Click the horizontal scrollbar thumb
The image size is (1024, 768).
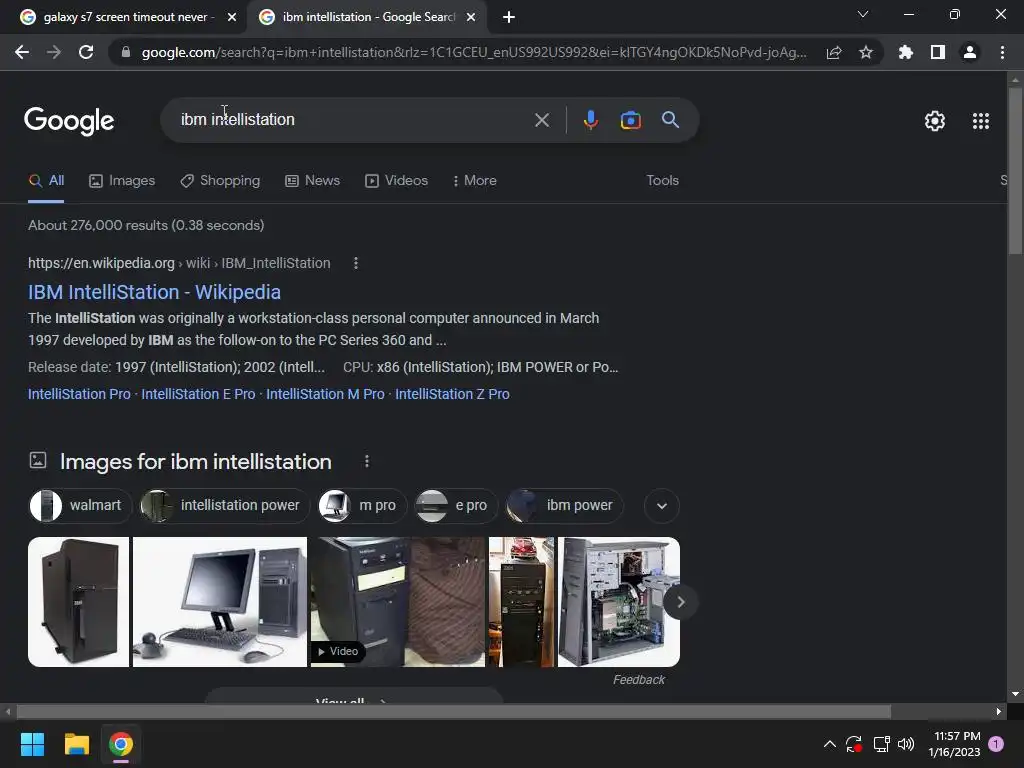[453, 712]
